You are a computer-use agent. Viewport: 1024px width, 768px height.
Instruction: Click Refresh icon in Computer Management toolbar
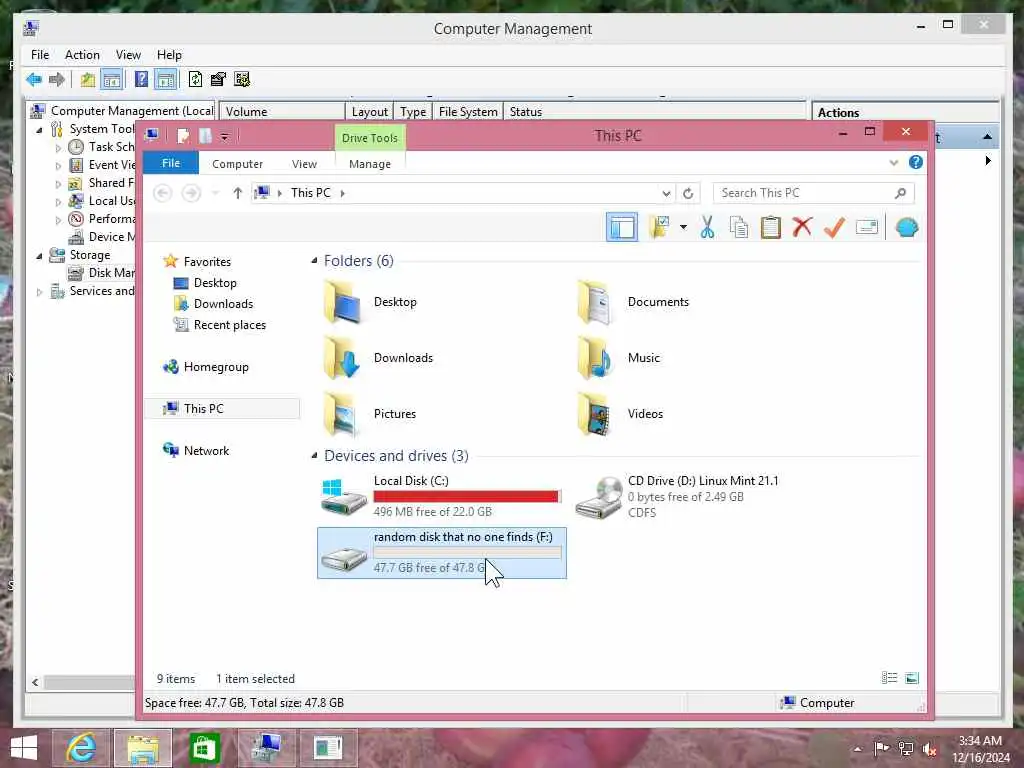195,80
